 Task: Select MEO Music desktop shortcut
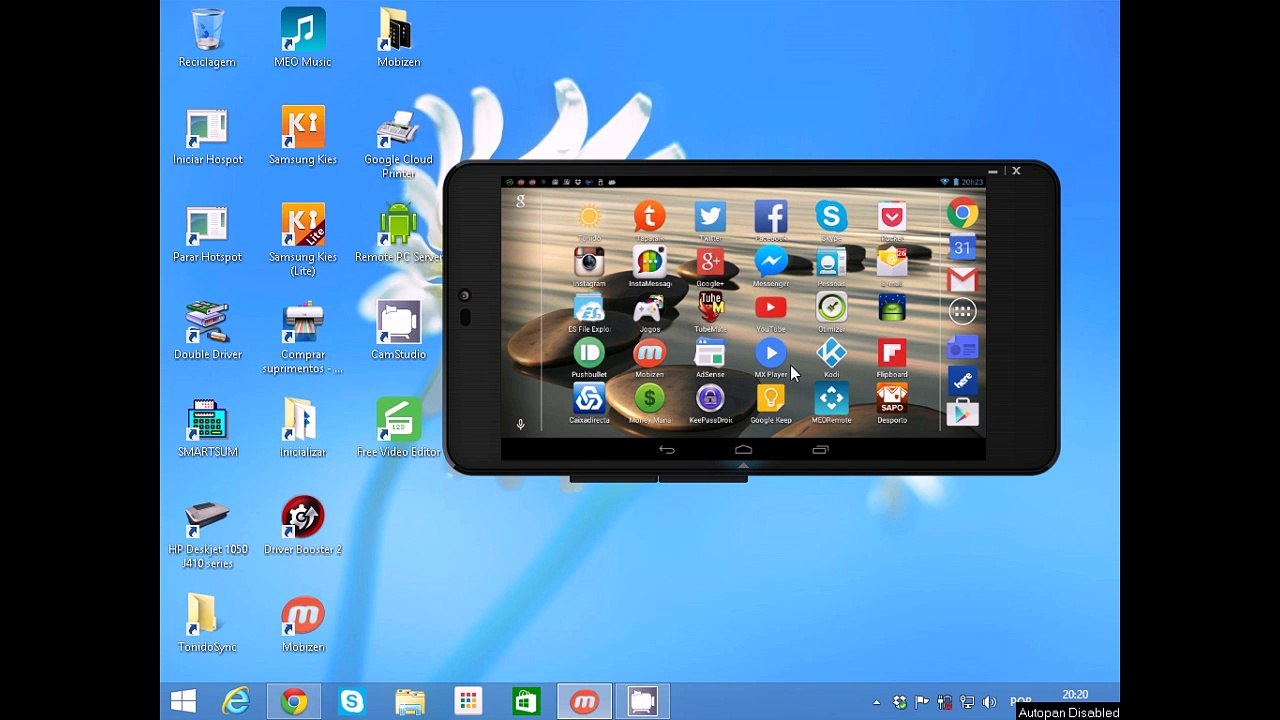pos(303,38)
